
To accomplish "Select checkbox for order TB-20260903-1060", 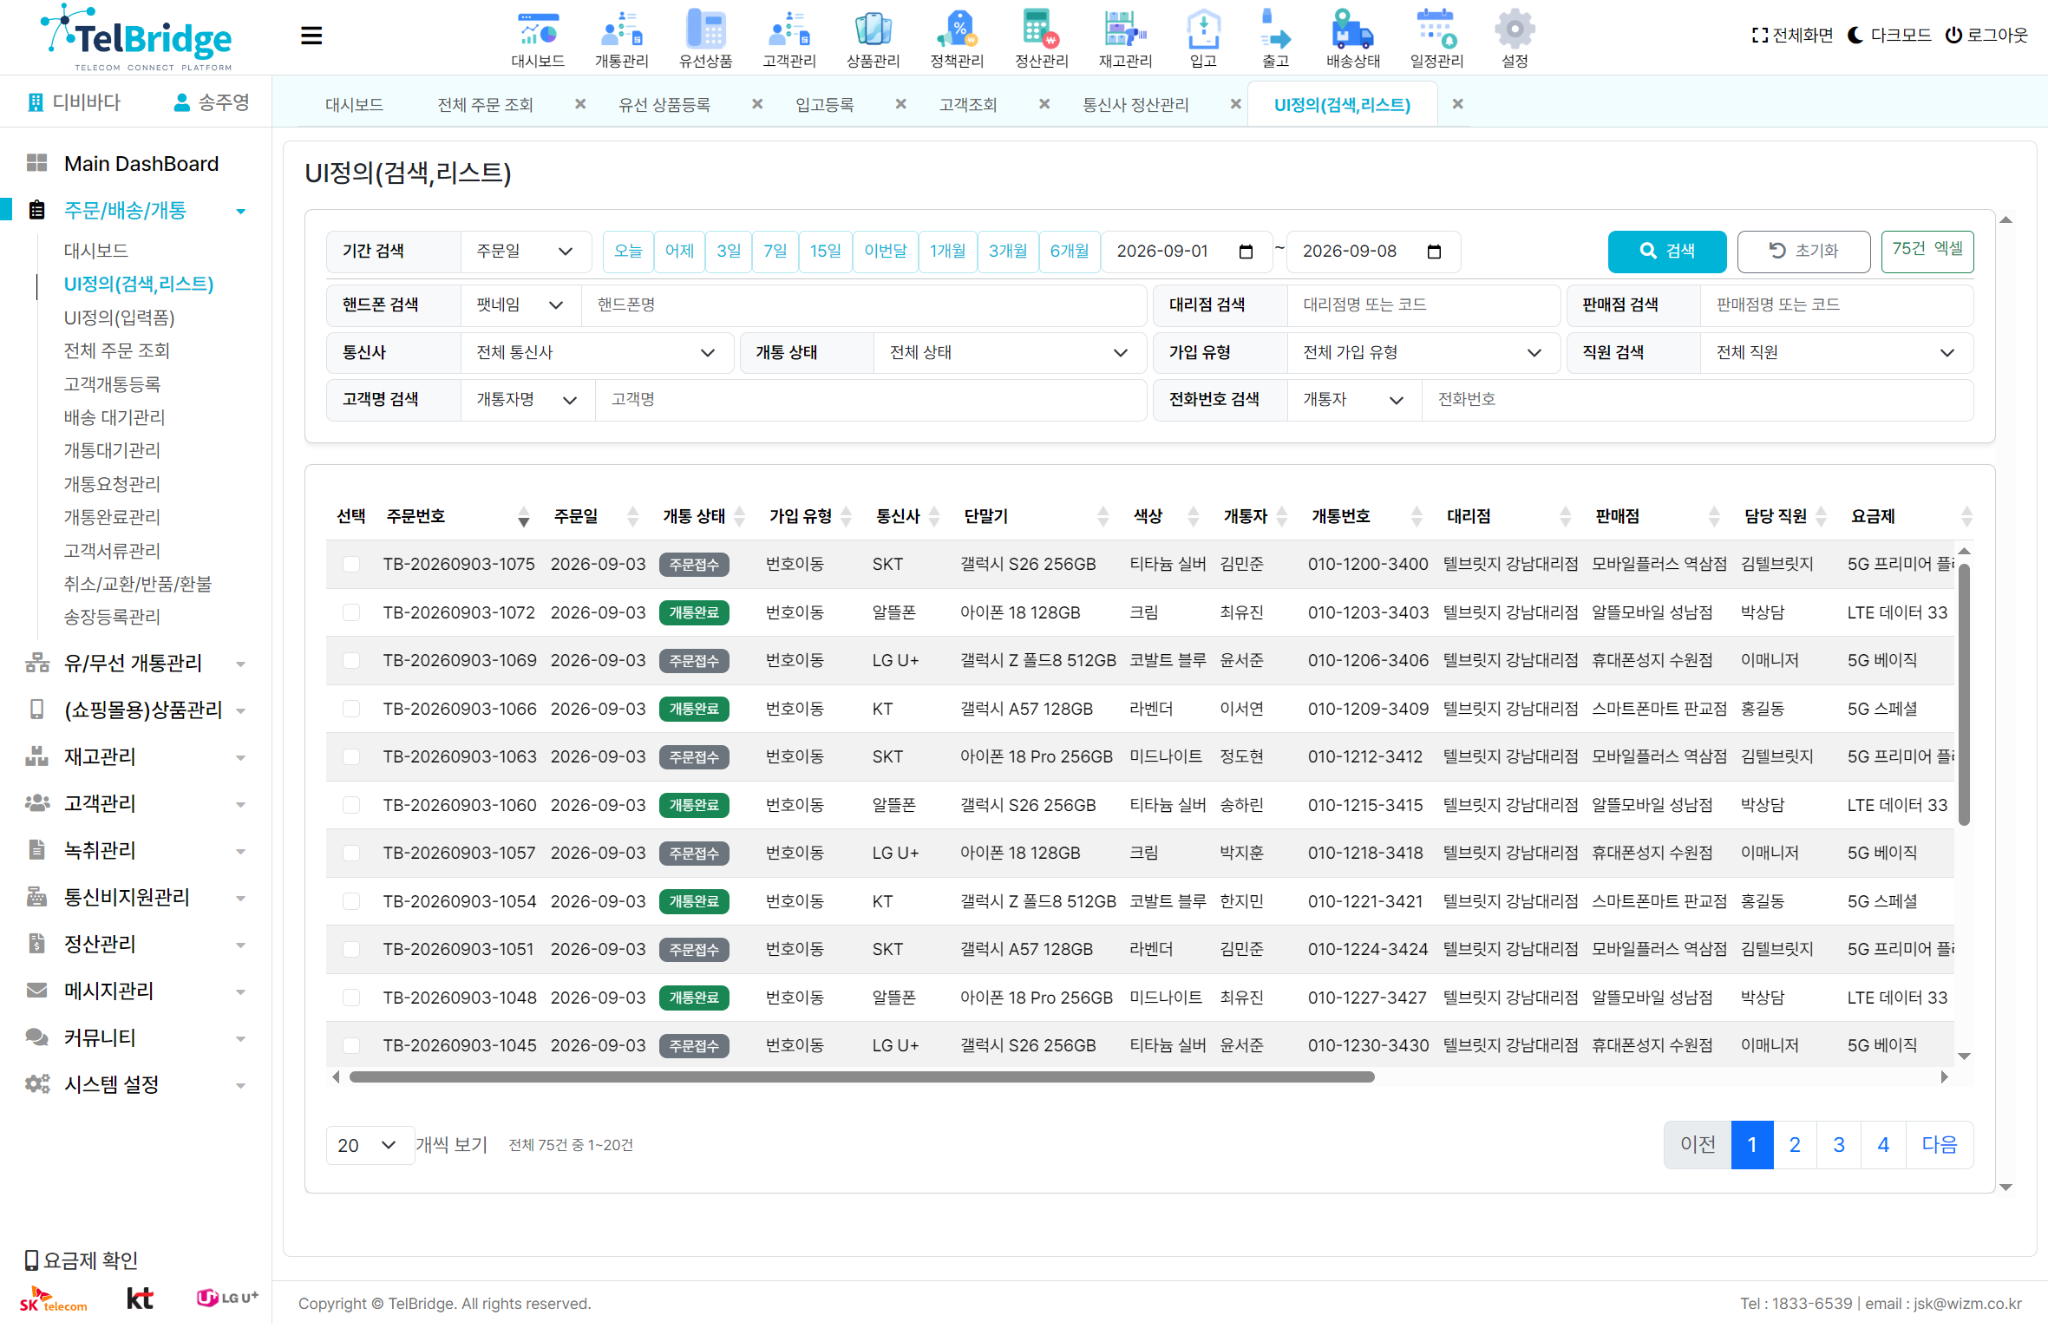I will (x=351, y=805).
